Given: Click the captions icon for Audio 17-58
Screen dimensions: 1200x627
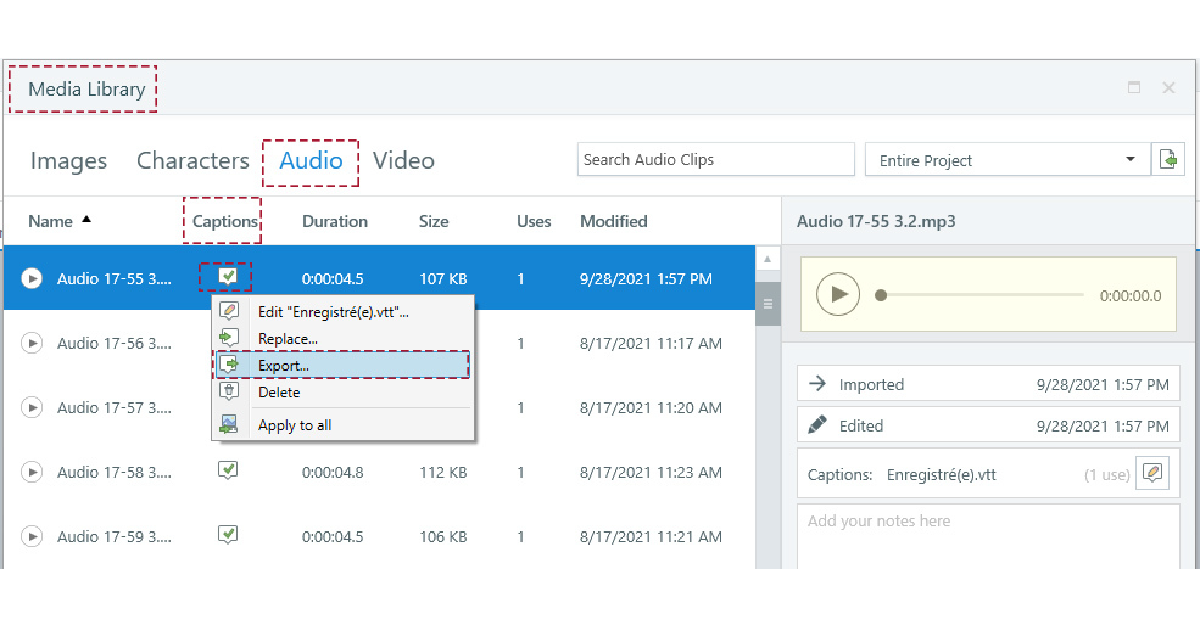Looking at the screenshot, I should tap(228, 470).
